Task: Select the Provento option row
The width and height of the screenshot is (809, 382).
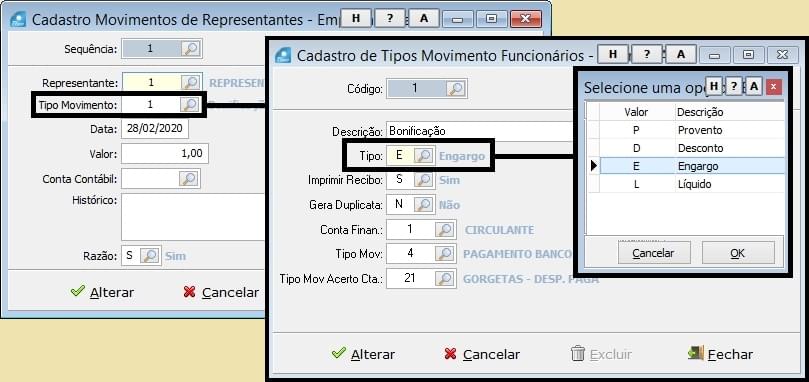Action: pyautogui.click(x=686, y=130)
